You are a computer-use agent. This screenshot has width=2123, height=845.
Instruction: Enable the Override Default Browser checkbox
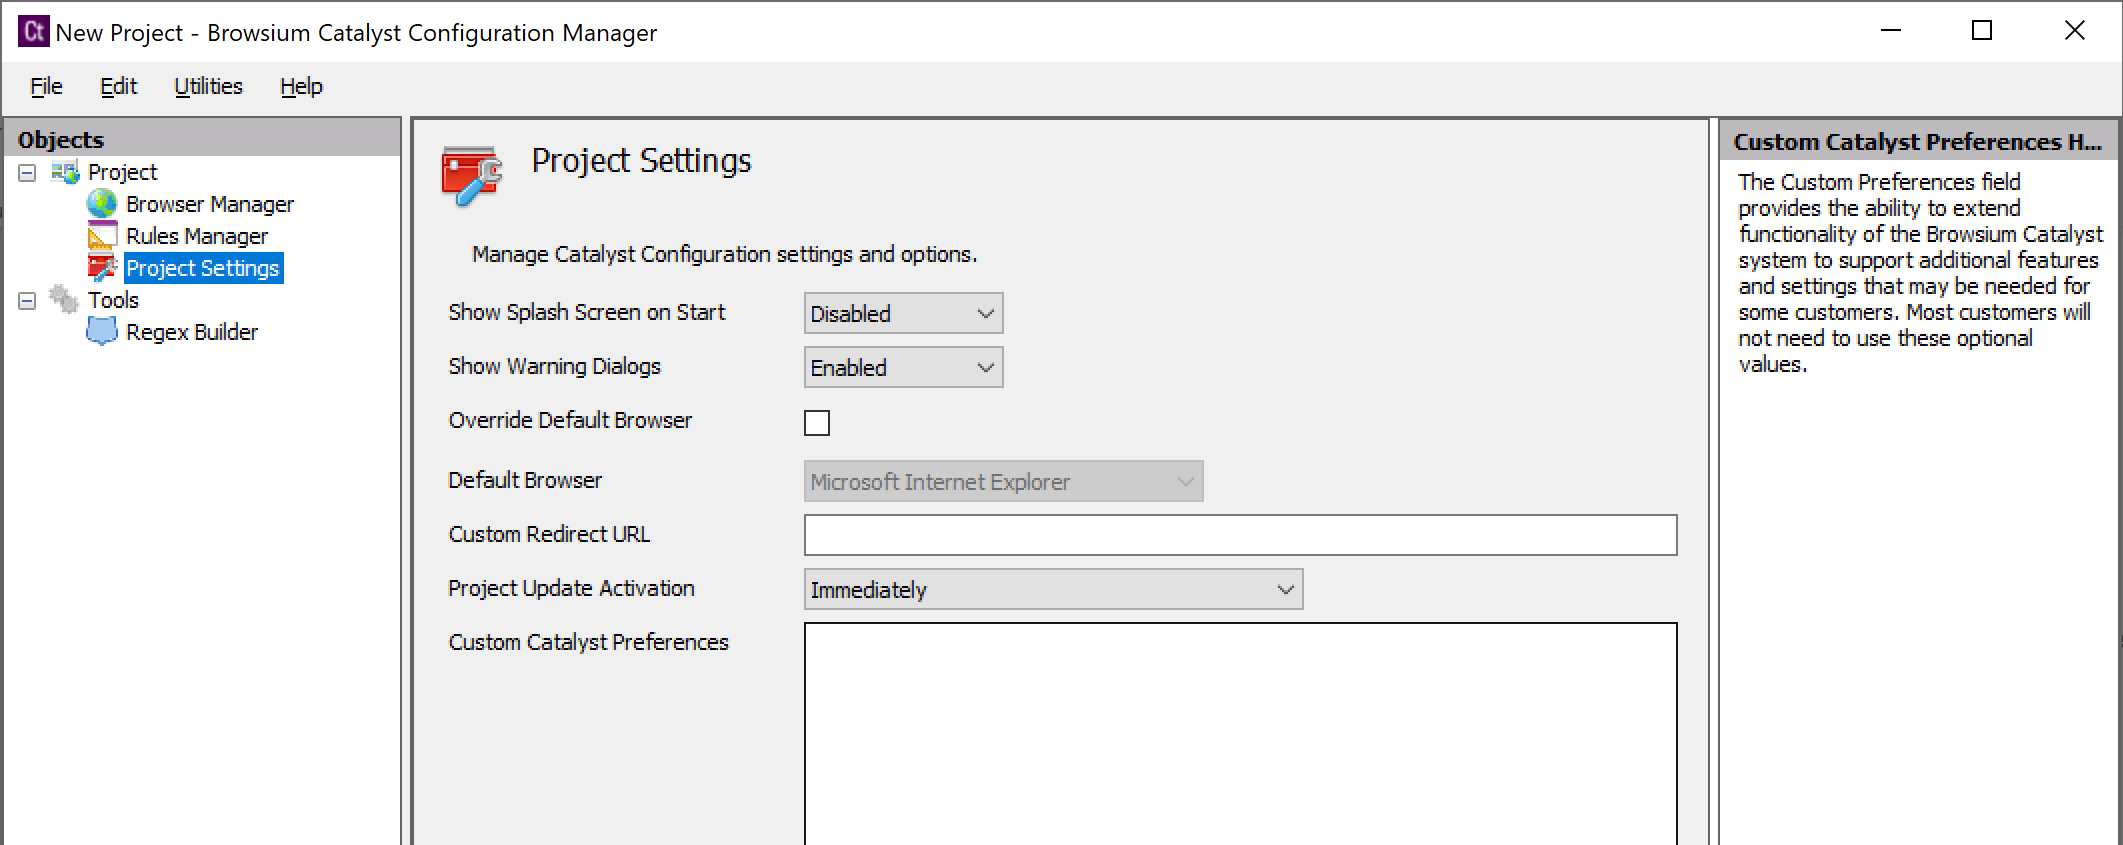coord(817,423)
